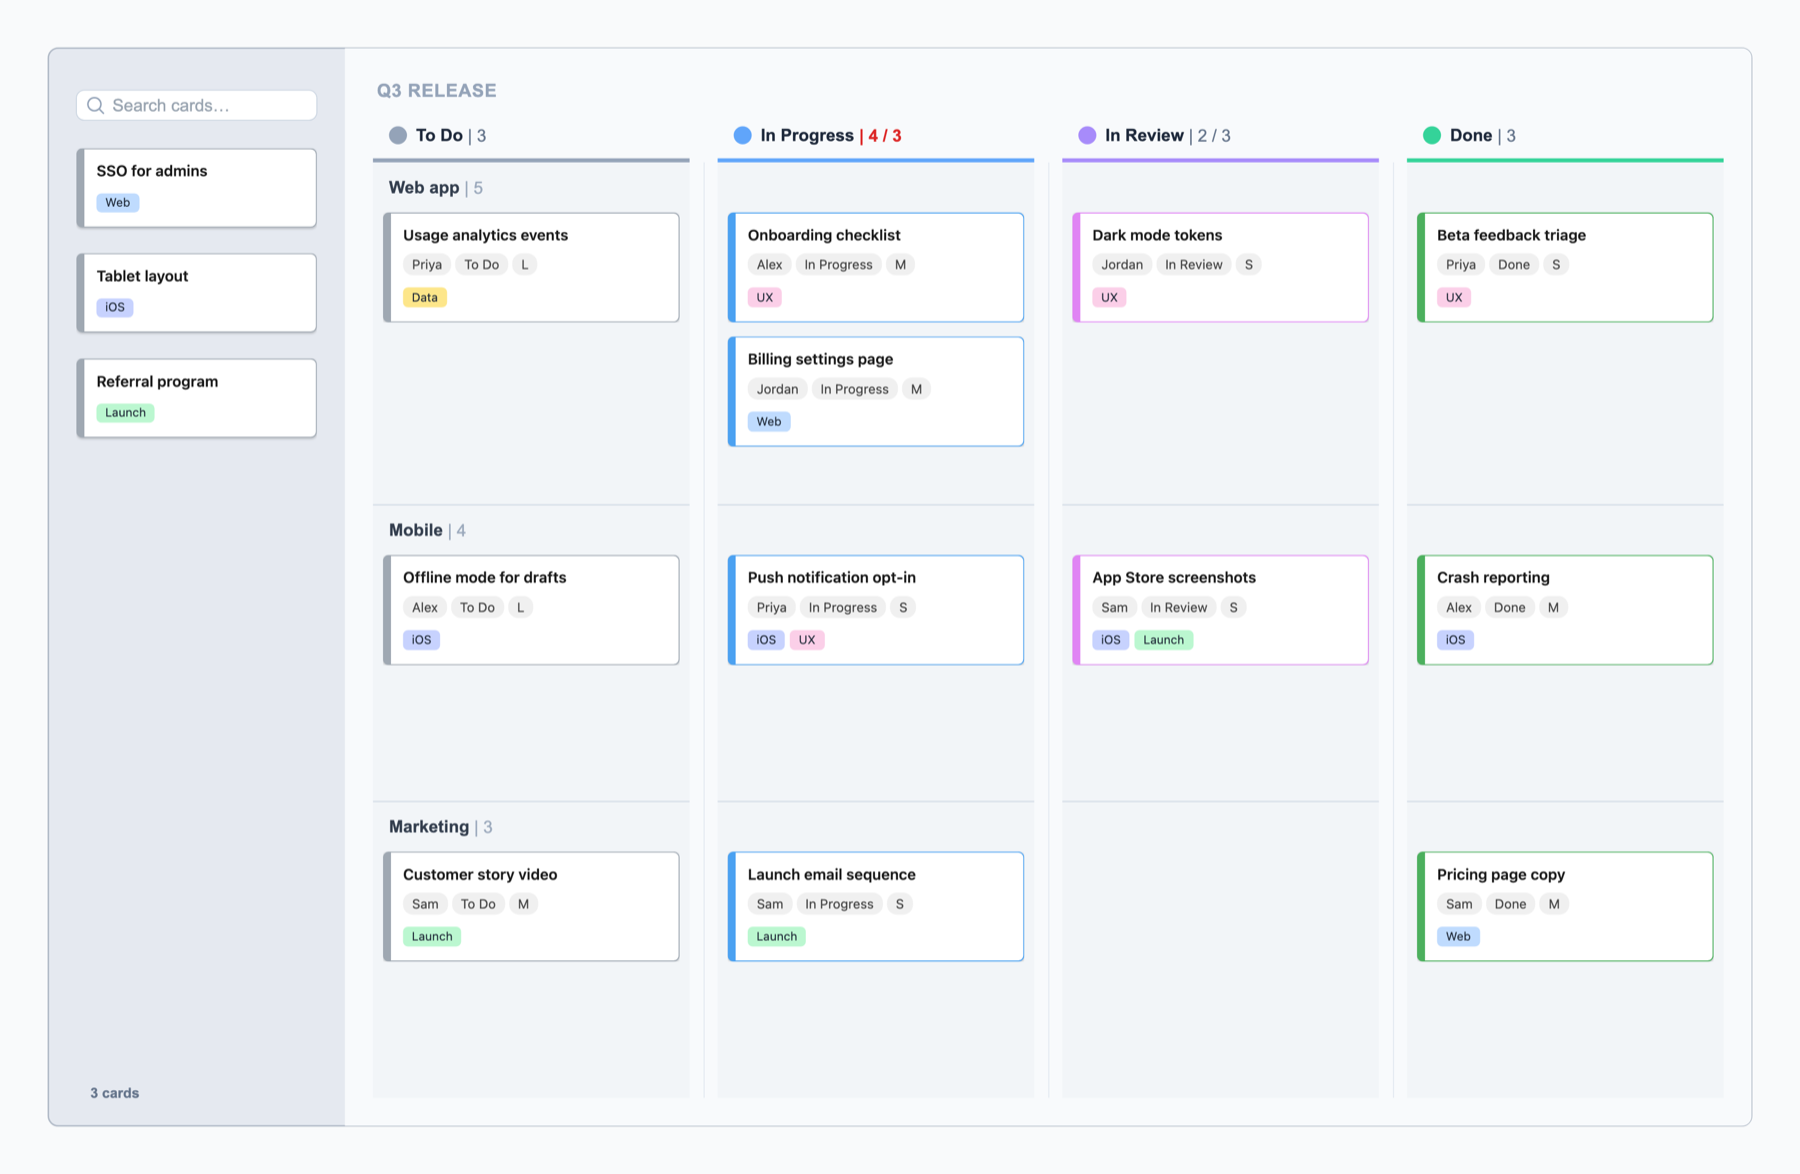Open the Push notification opt-in card
The image size is (1800, 1174).
click(876, 610)
